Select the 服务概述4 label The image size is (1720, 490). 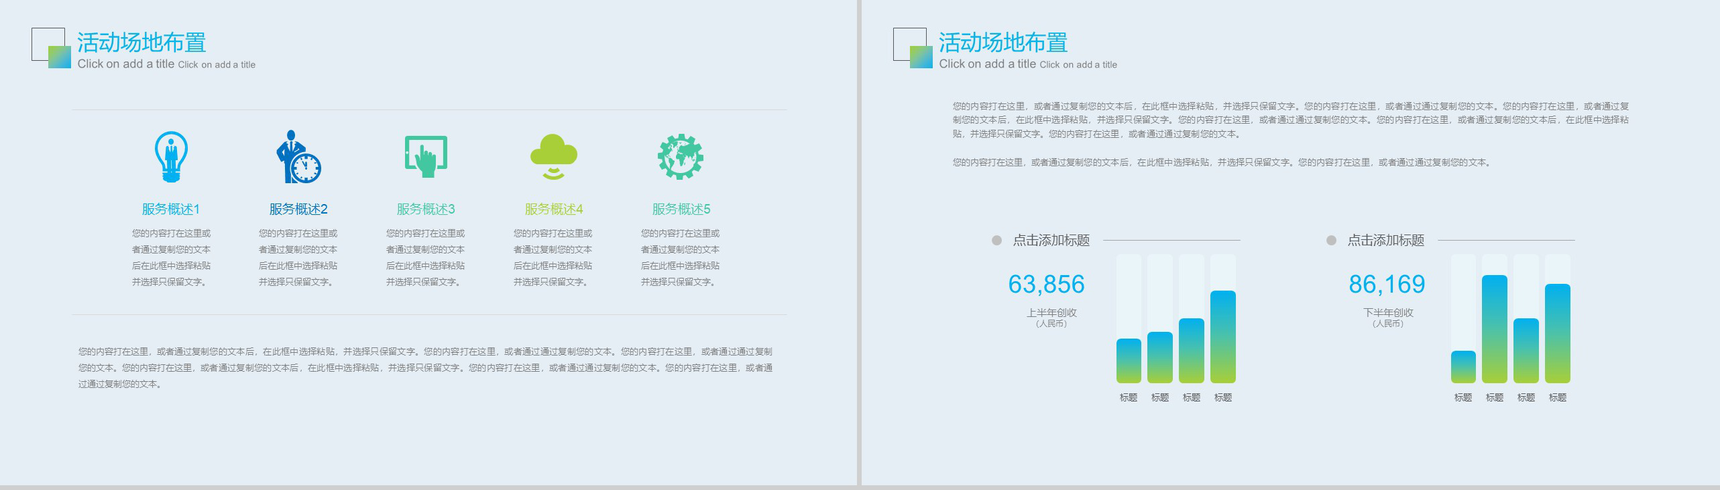(554, 209)
